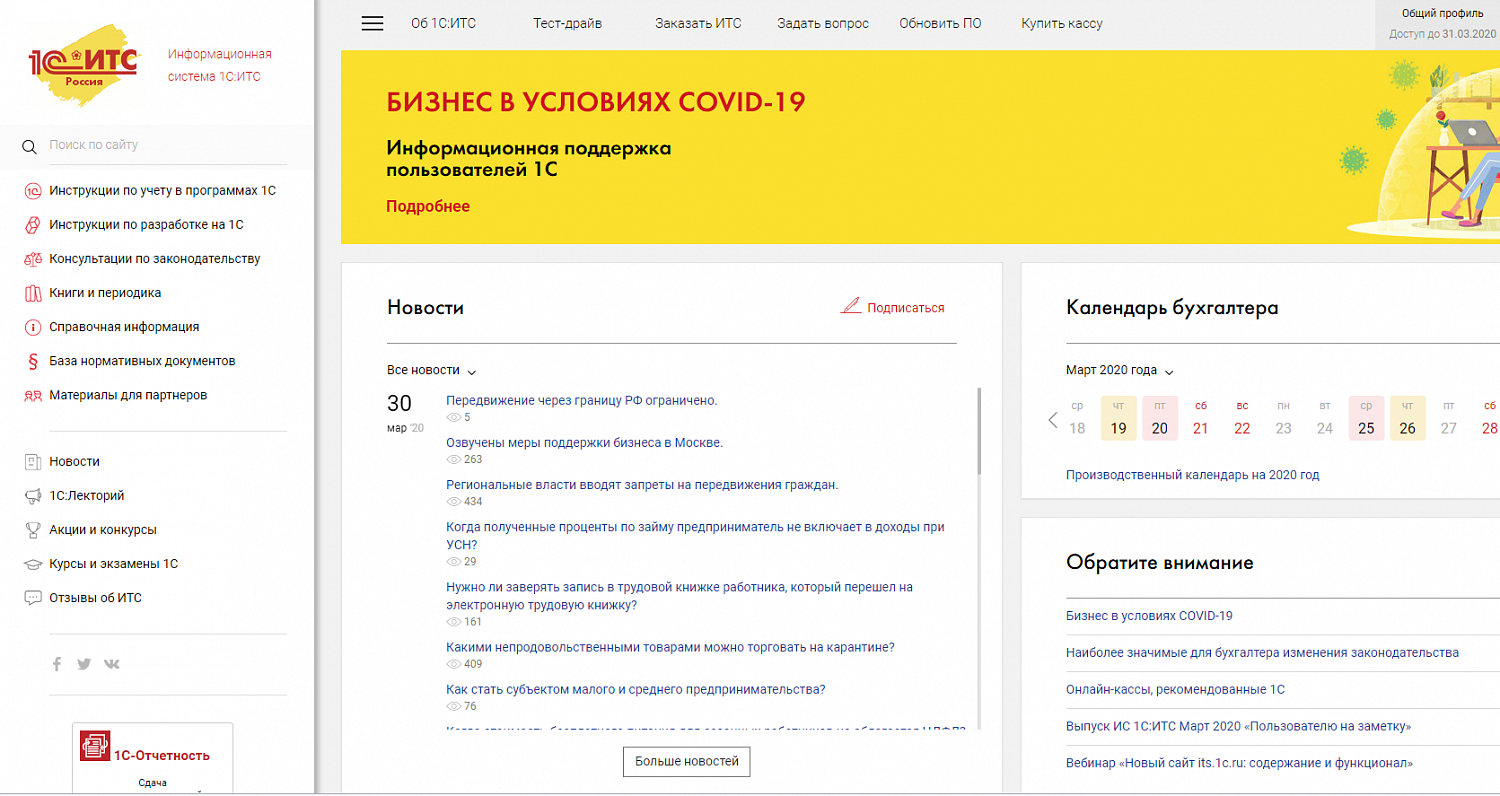The width and height of the screenshot is (1500, 796).
Task: Open the Facebook social icon
Action: tap(57, 664)
